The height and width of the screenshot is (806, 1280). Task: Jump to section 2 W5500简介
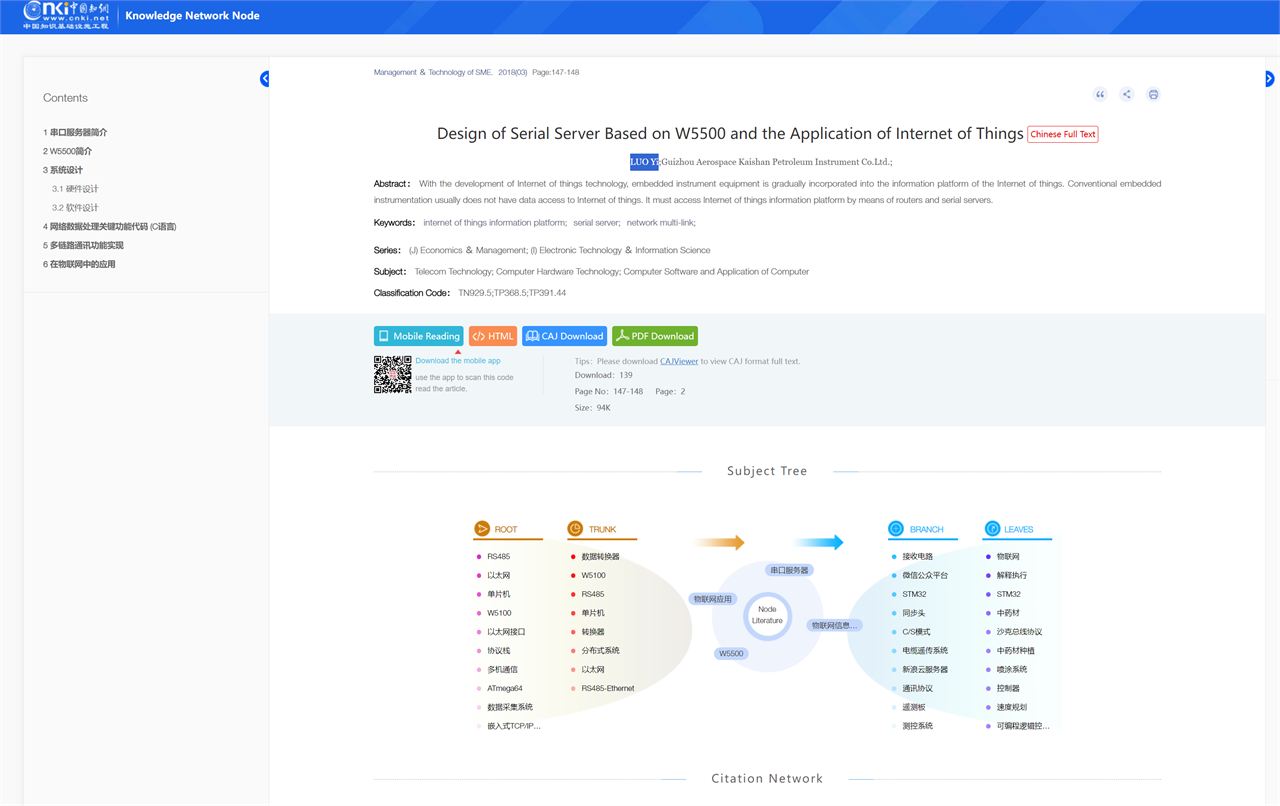(67, 151)
